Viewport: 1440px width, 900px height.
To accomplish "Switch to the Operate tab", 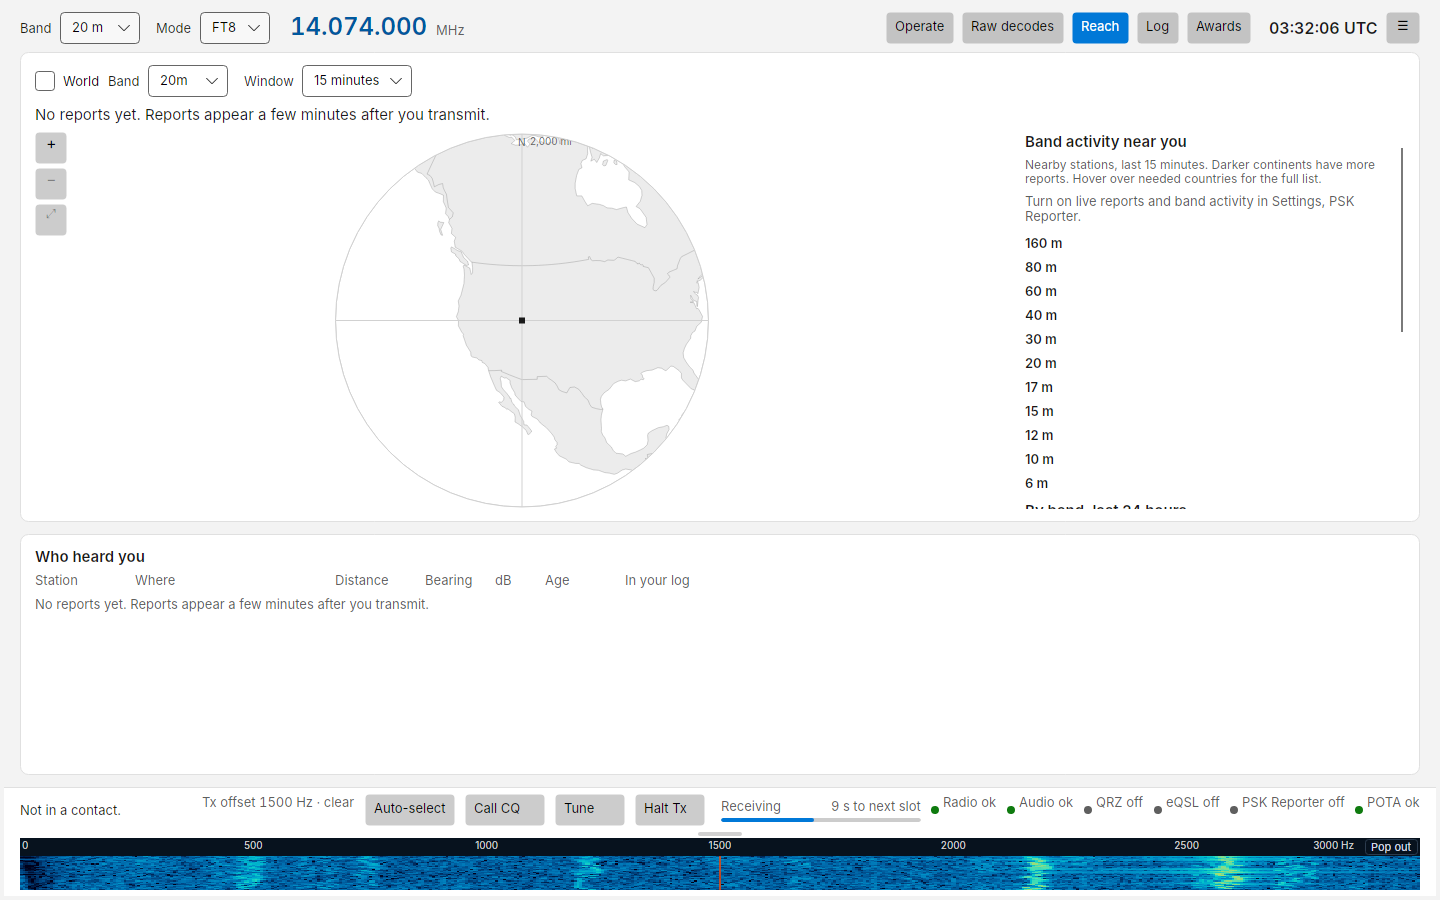I will click(920, 28).
